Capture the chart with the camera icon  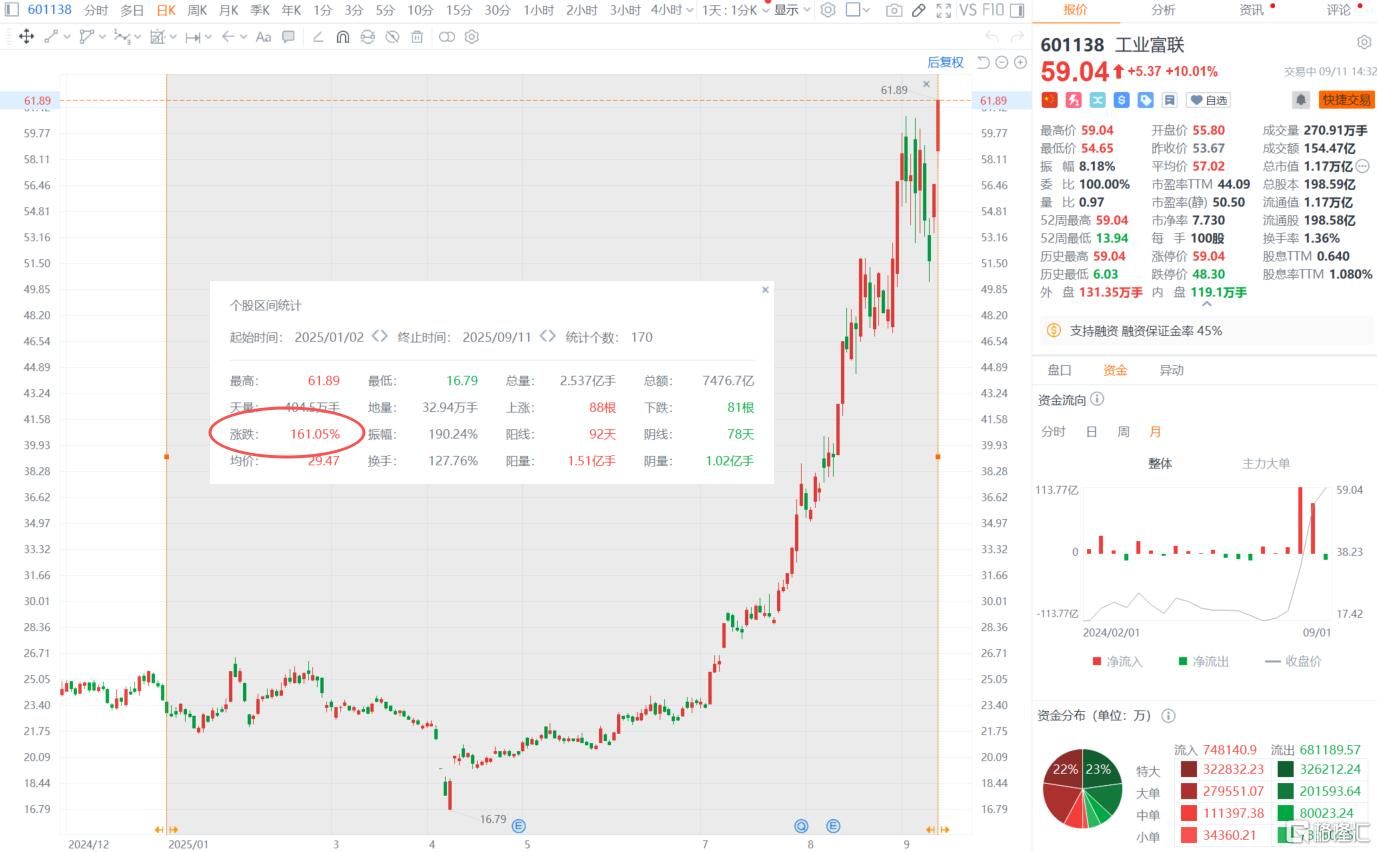click(893, 11)
